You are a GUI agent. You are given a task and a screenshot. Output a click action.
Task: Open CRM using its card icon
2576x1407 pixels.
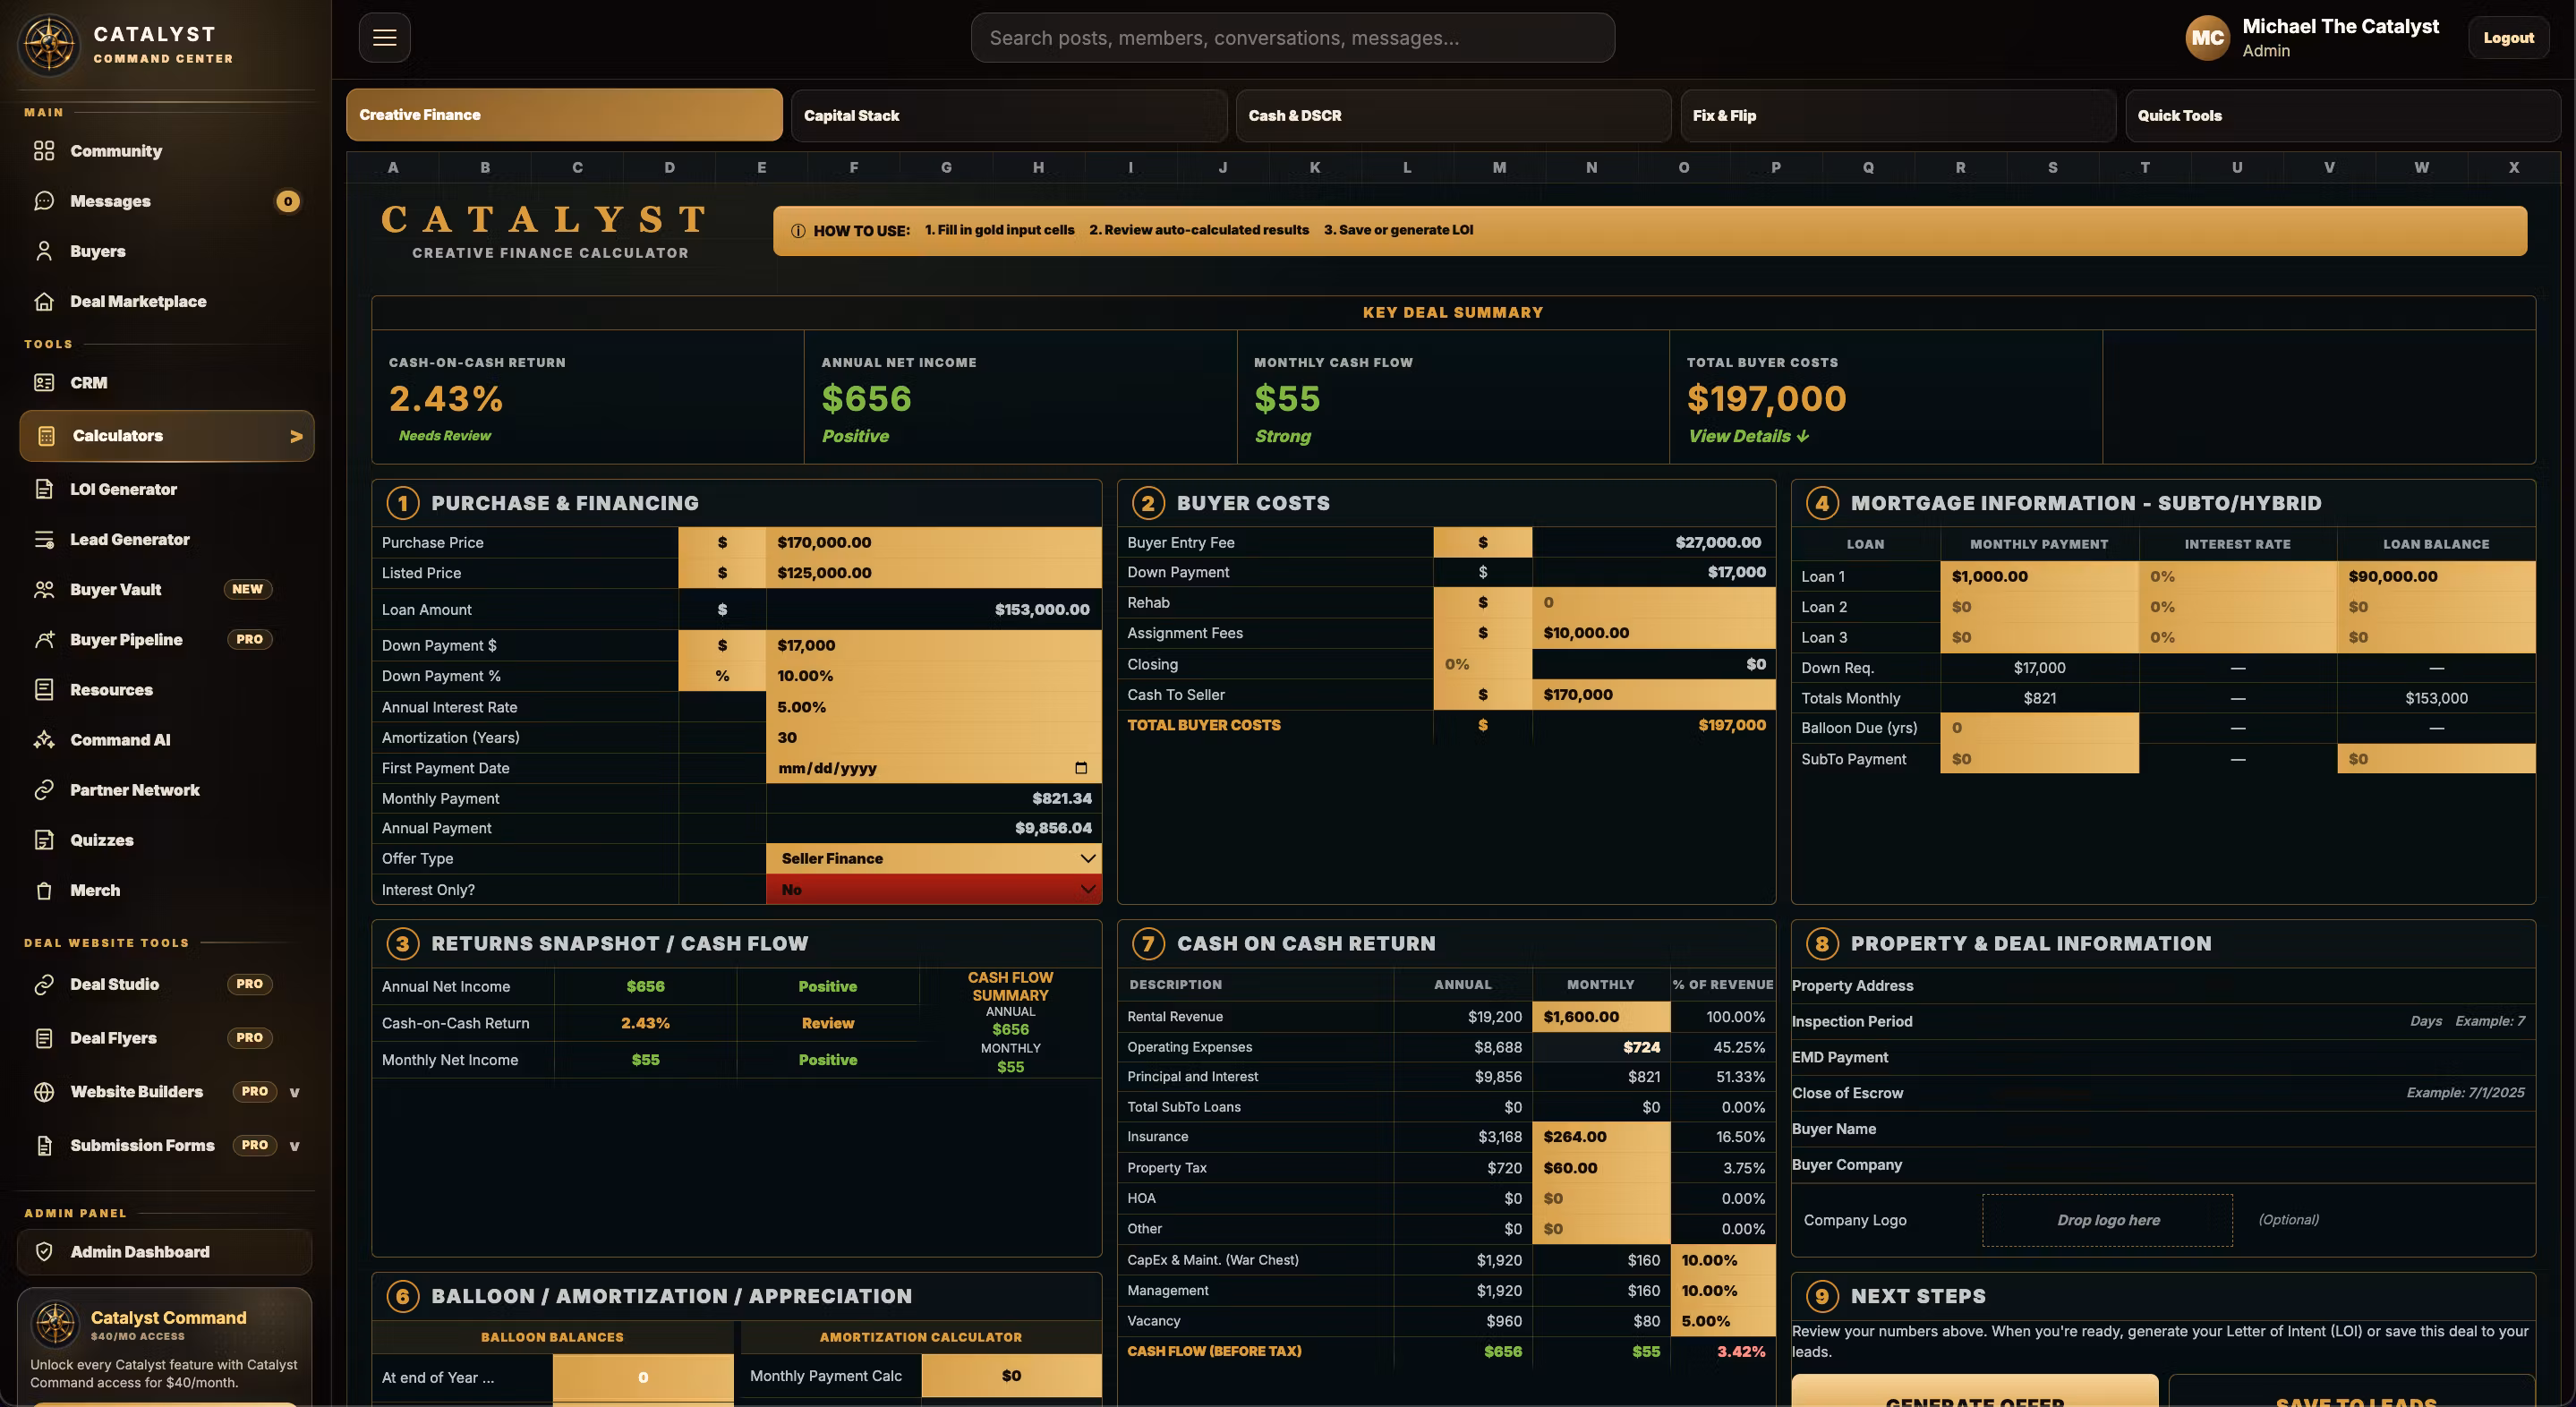click(44, 383)
